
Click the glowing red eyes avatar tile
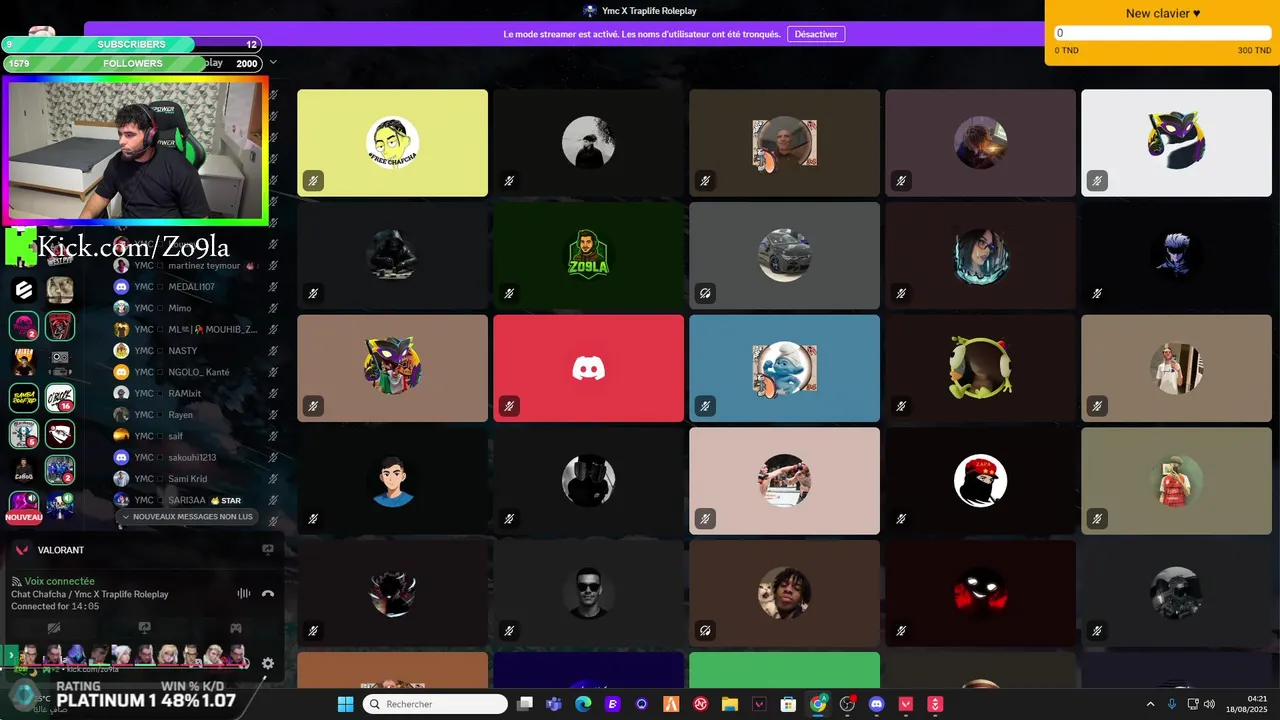(980, 594)
